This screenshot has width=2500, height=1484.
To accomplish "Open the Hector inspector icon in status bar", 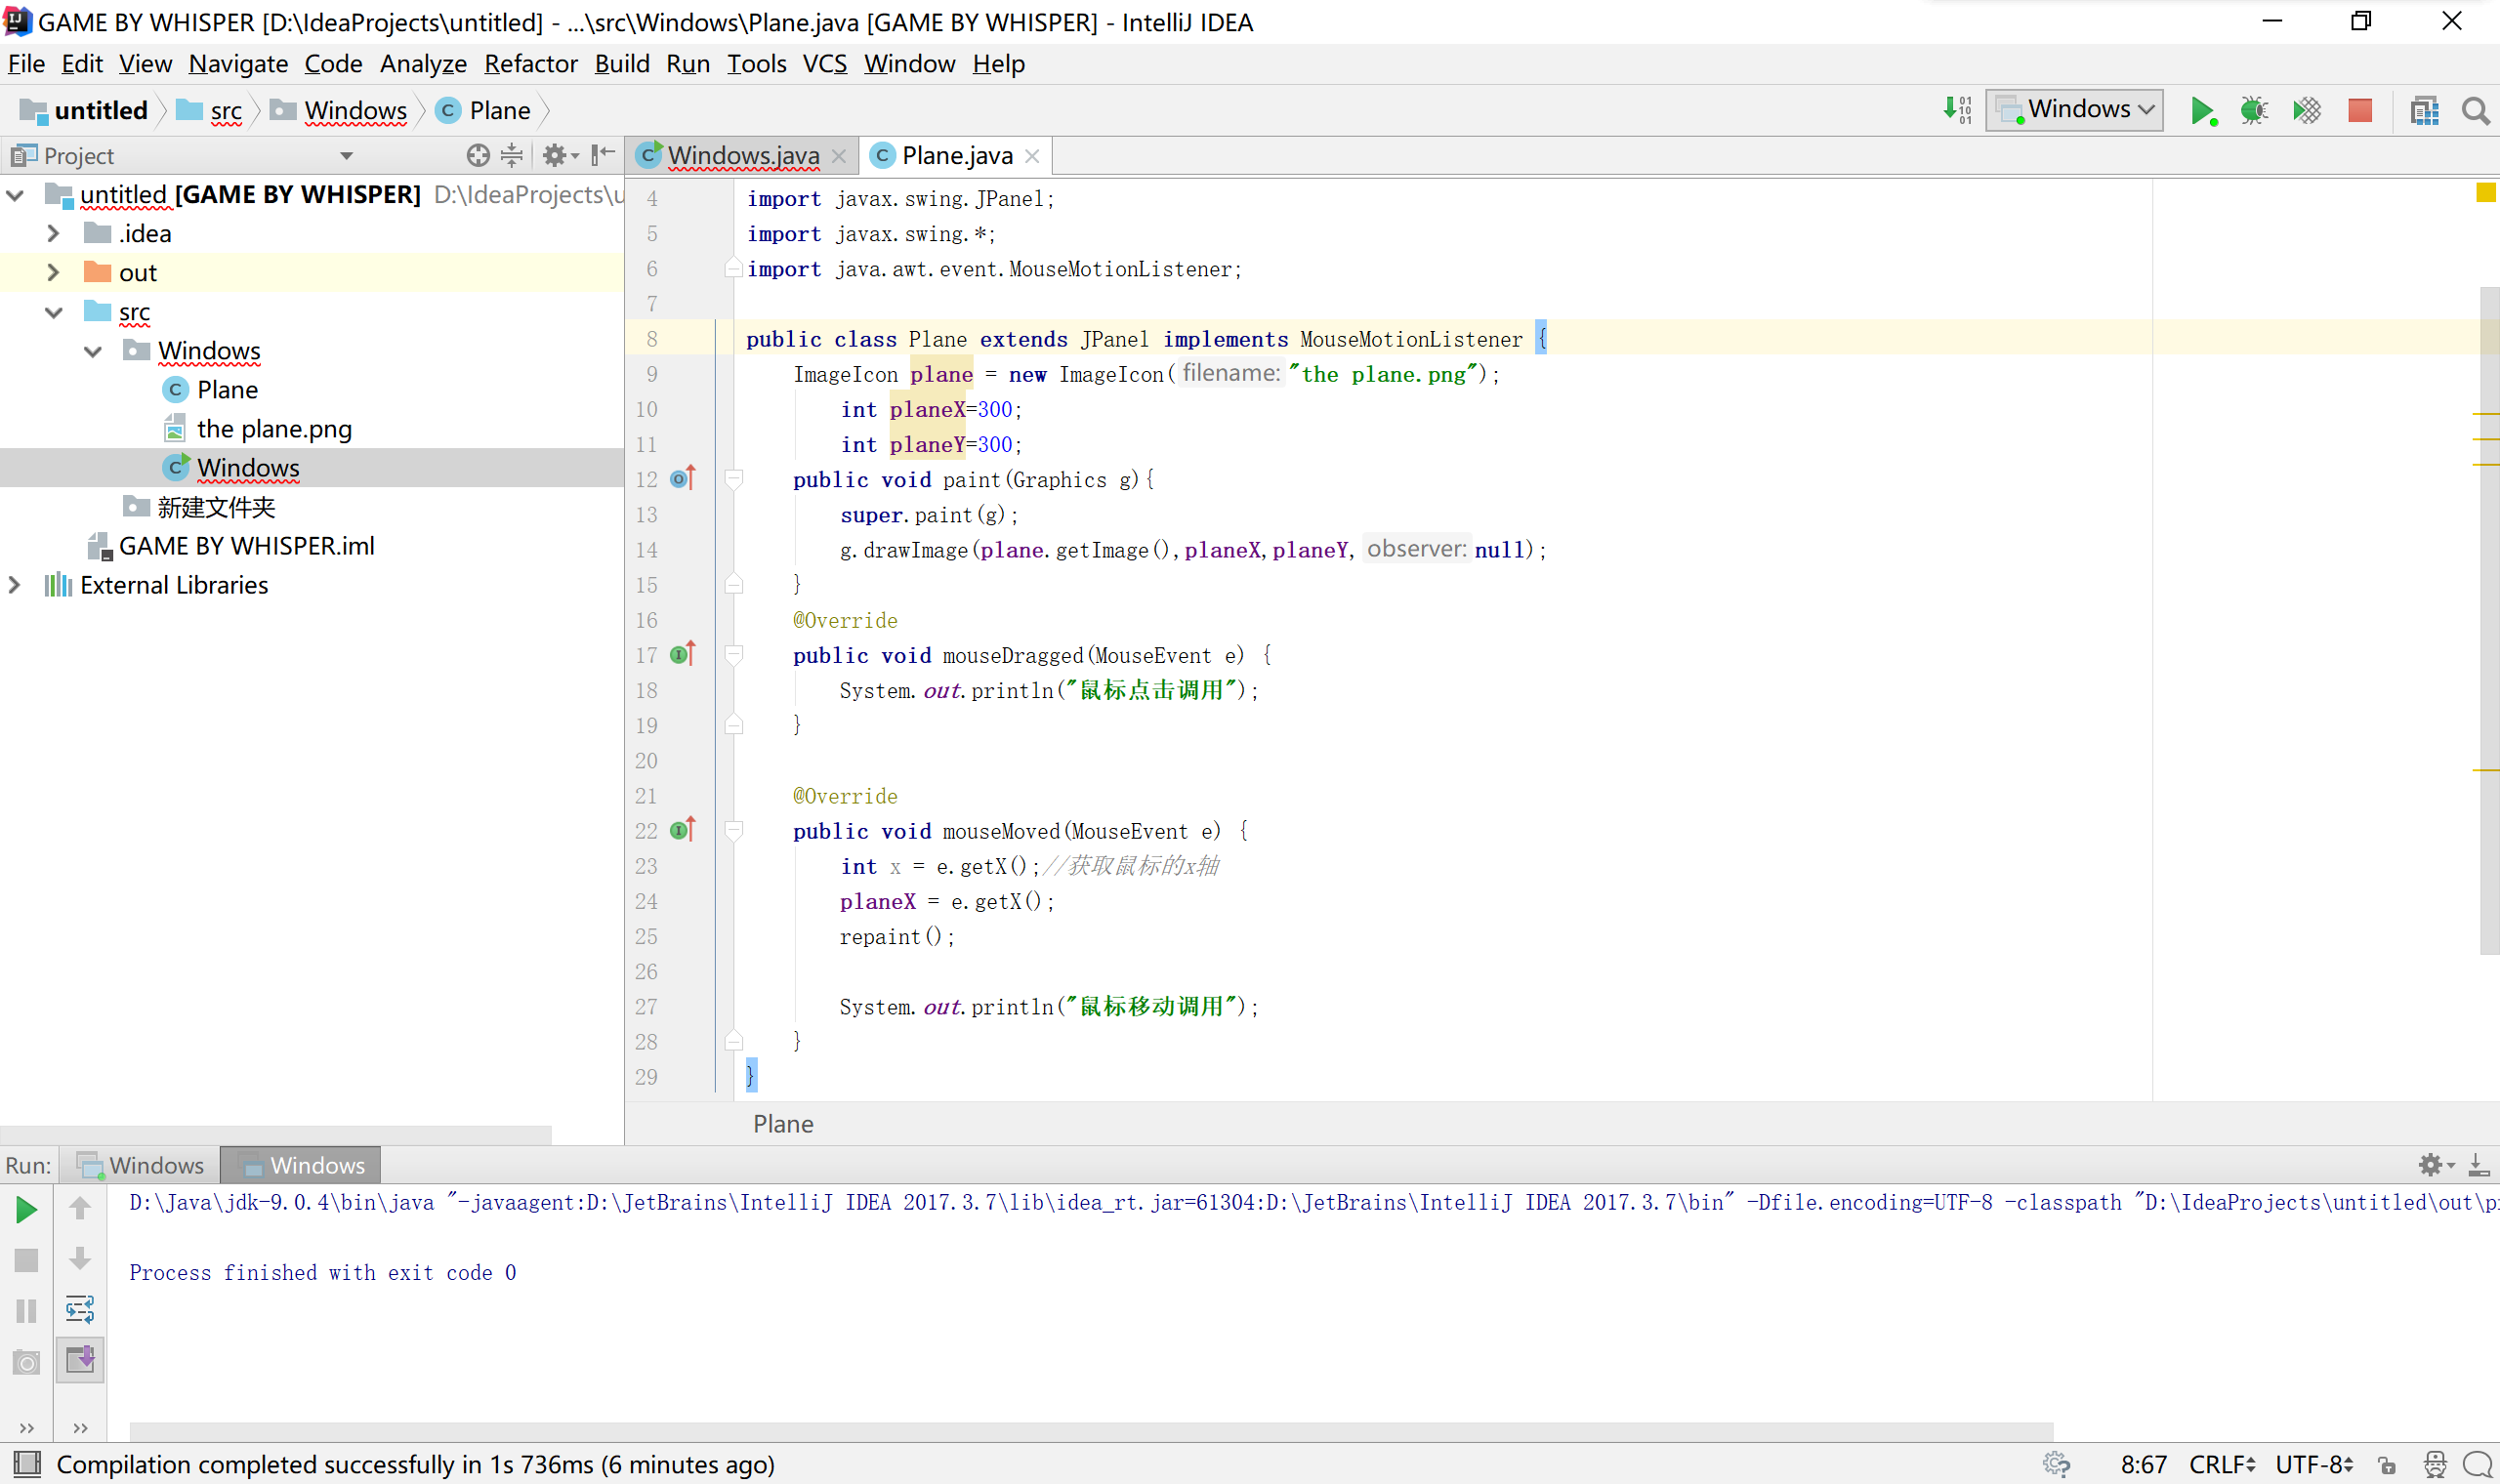I will point(2435,1465).
